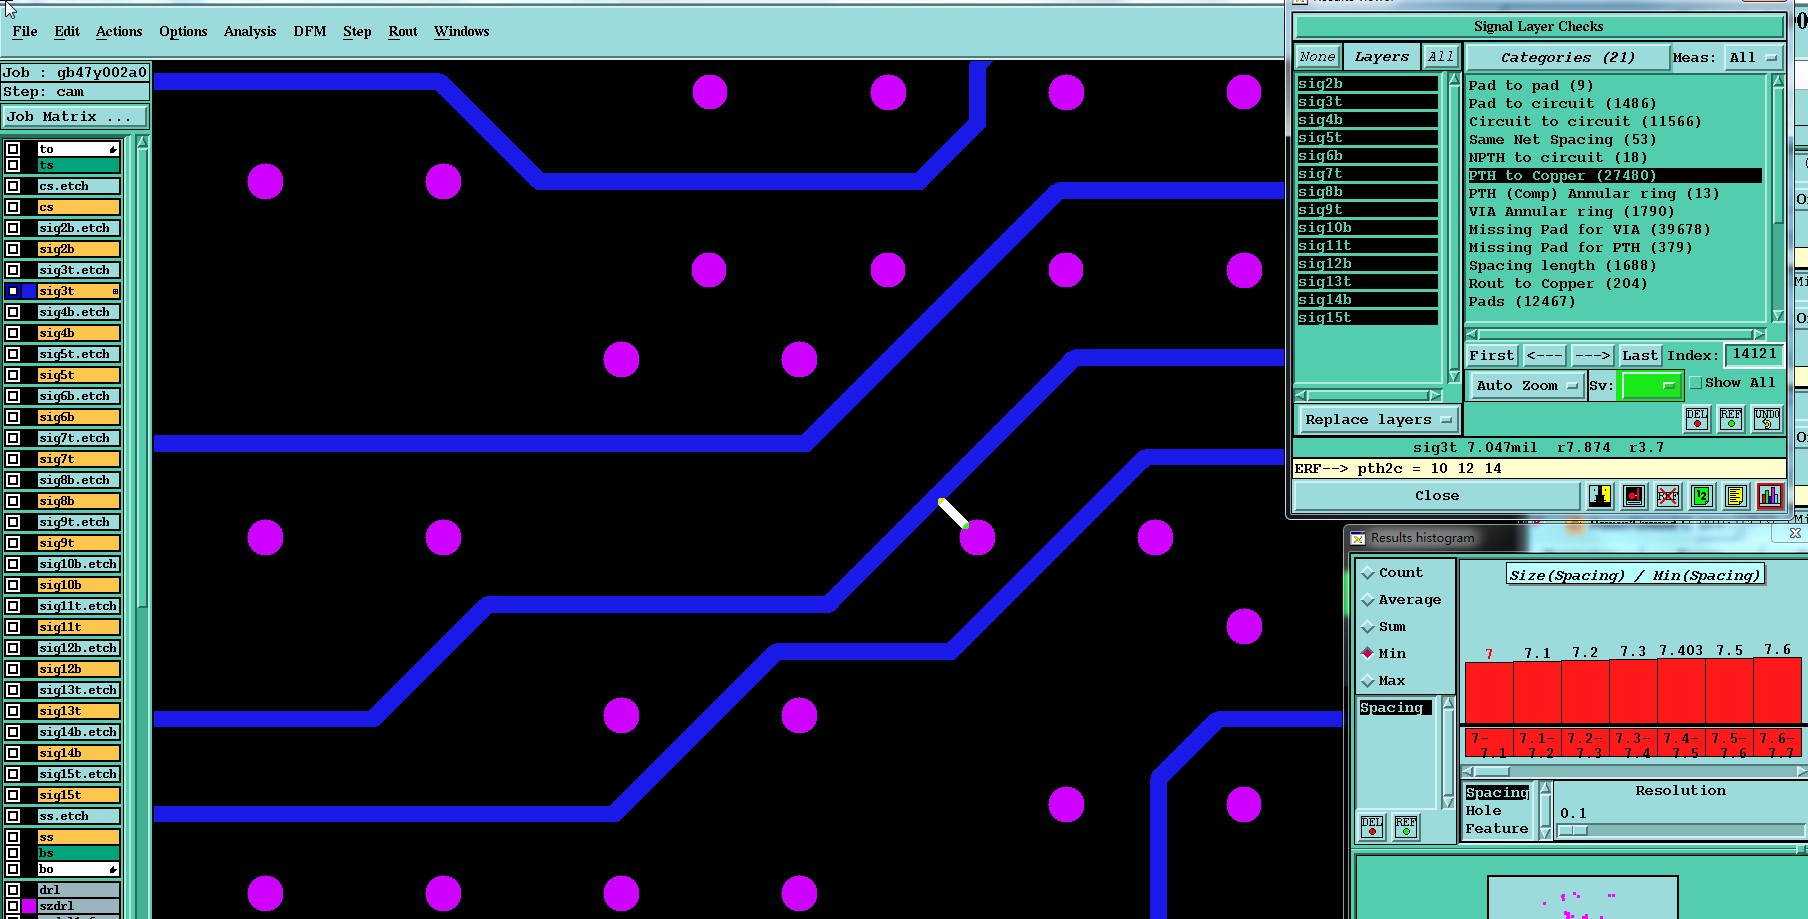Select the Min radio option
This screenshot has width=1808, height=919.
pos(1368,653)
